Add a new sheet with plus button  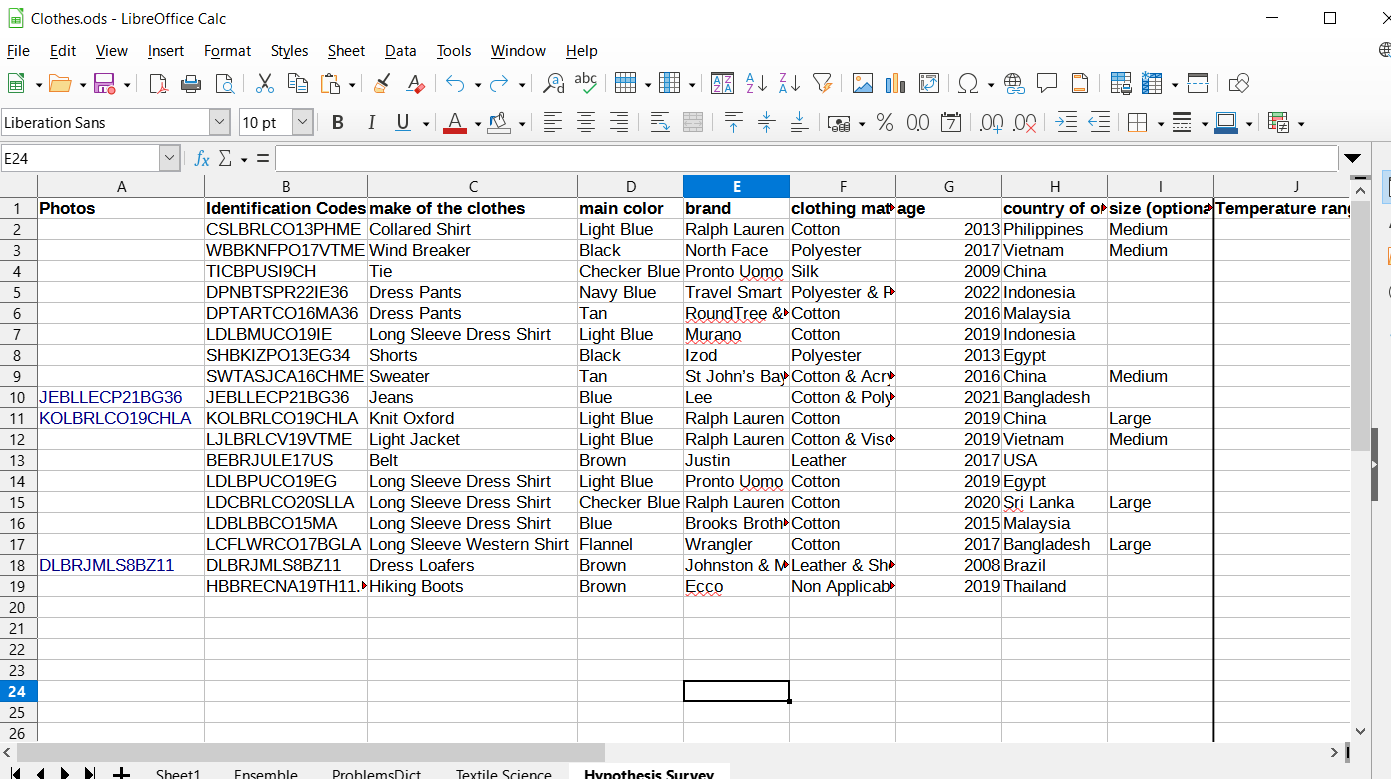121,773
